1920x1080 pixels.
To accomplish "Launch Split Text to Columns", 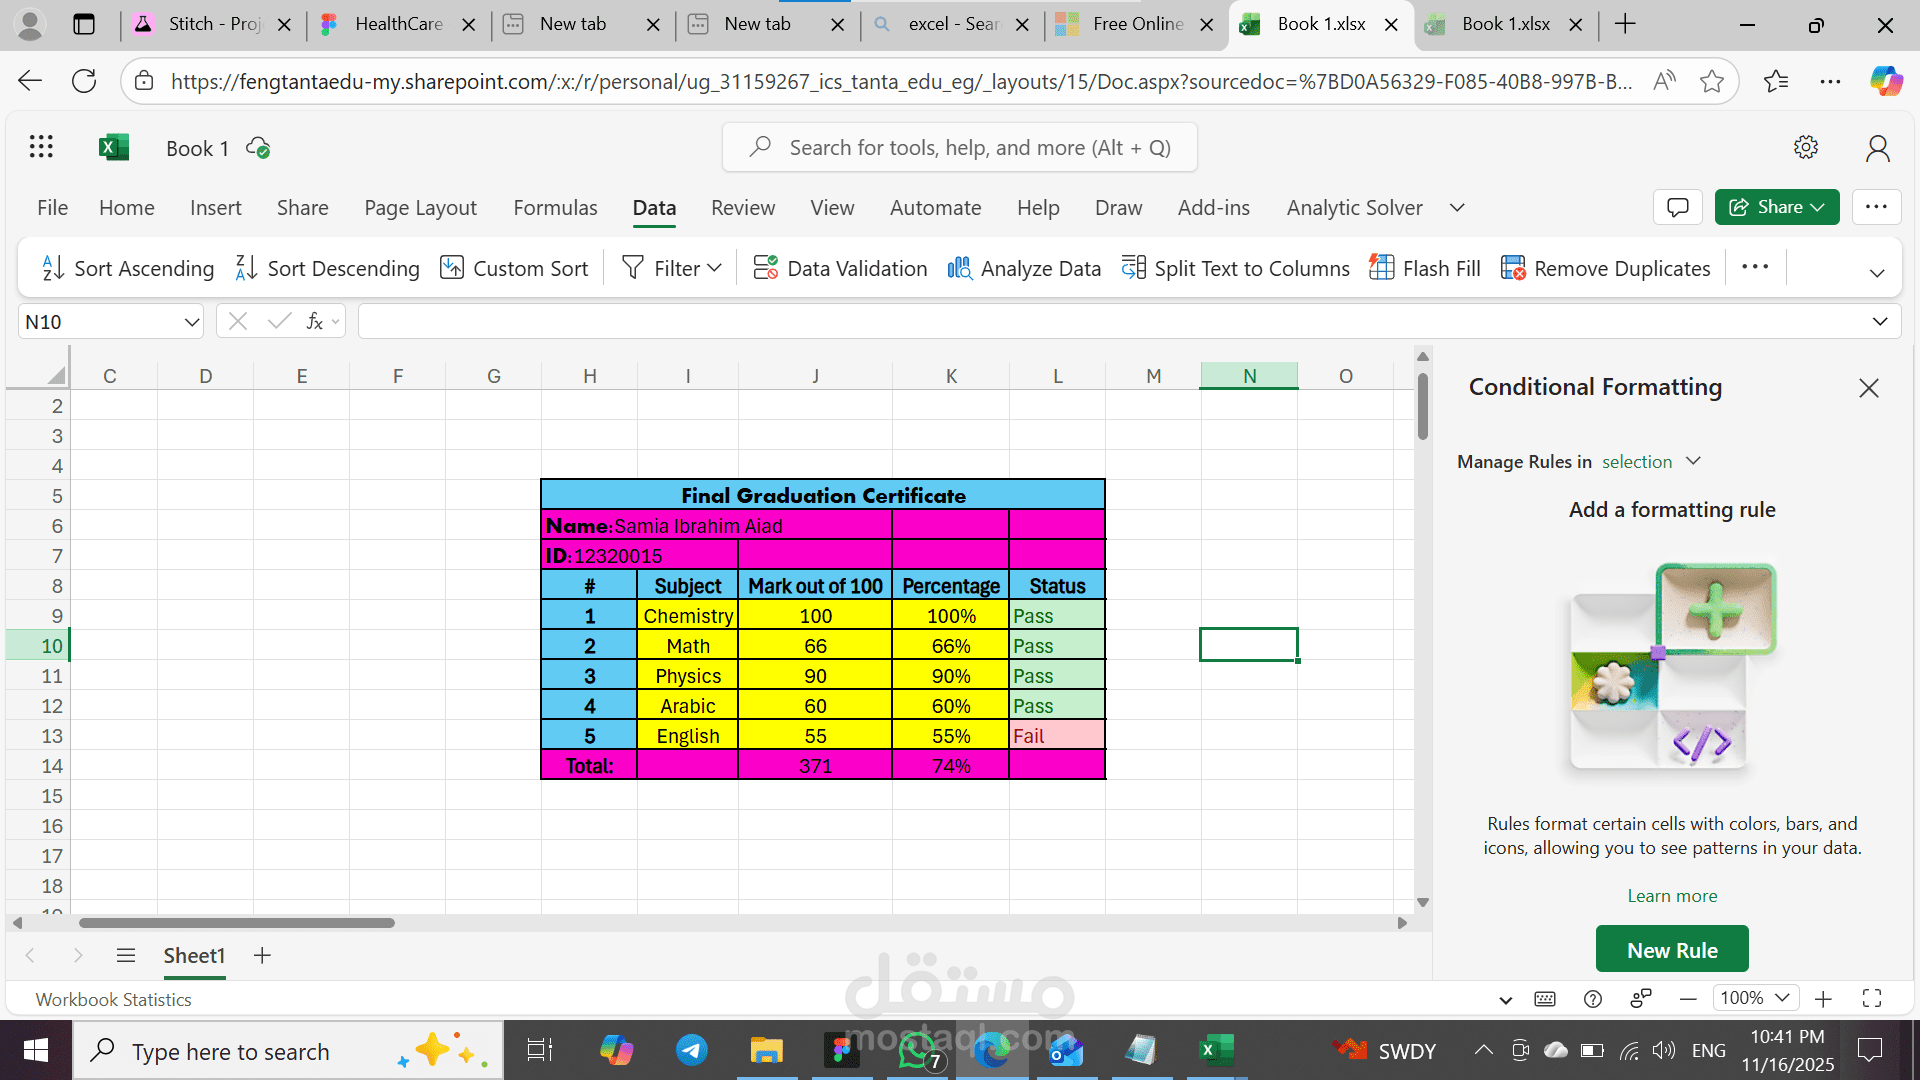I will click(1235, 268).
